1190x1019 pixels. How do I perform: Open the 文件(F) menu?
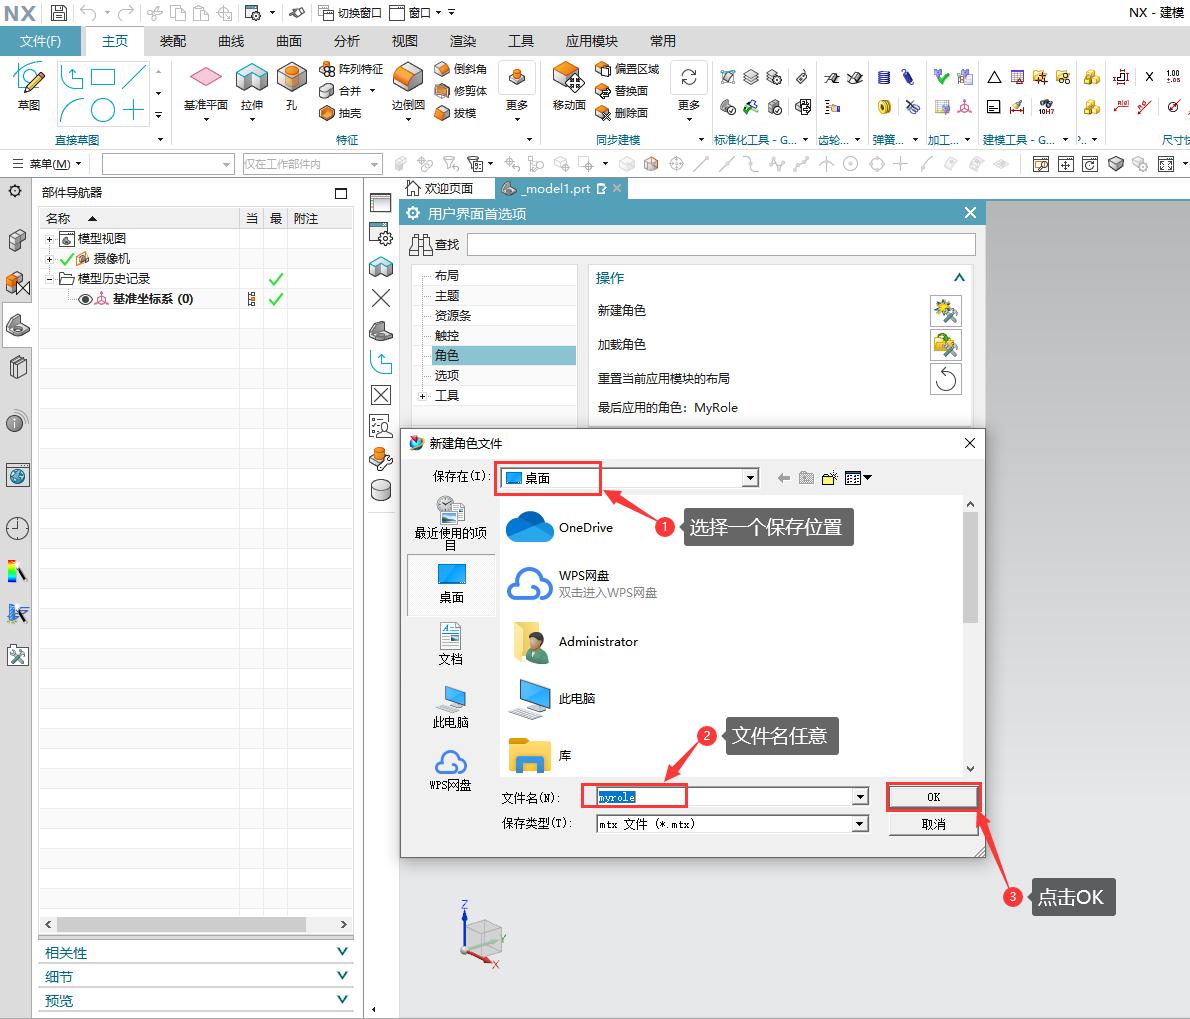coord(40,41)
